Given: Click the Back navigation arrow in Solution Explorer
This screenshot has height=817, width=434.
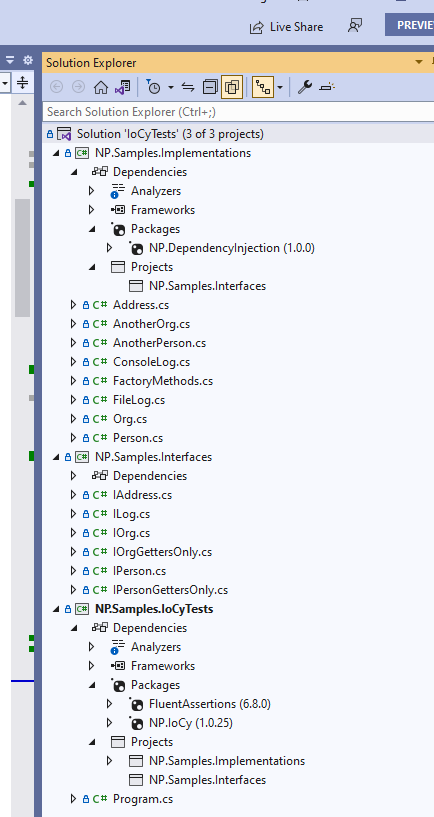Looking at the screenshot, I should tap(56, 87).
